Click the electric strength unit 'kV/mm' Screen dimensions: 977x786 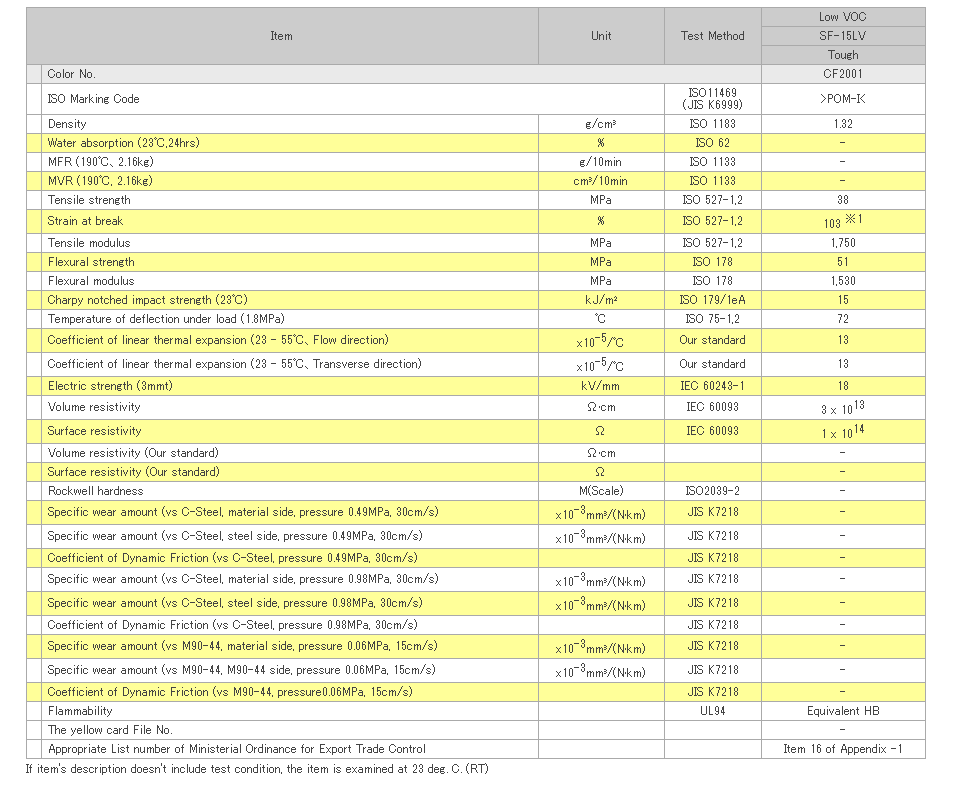(x=601, y=386)
